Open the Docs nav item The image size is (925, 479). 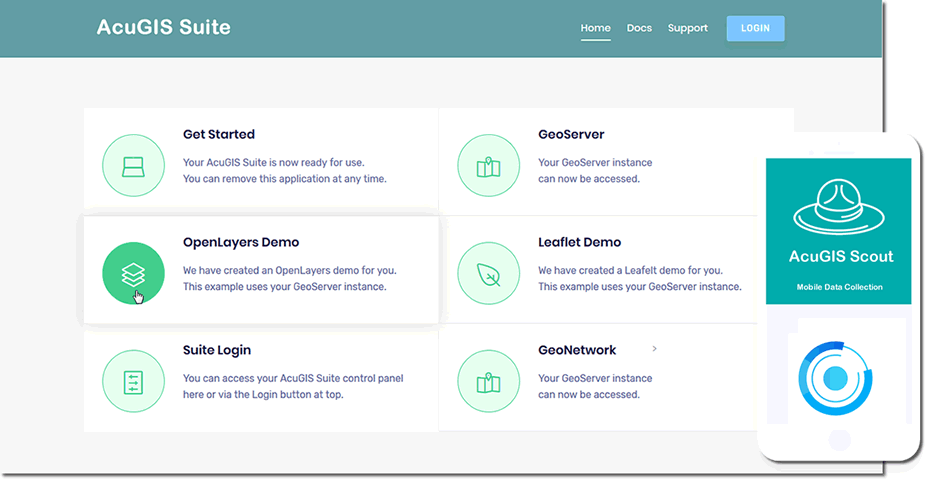[x=639, y=28]
